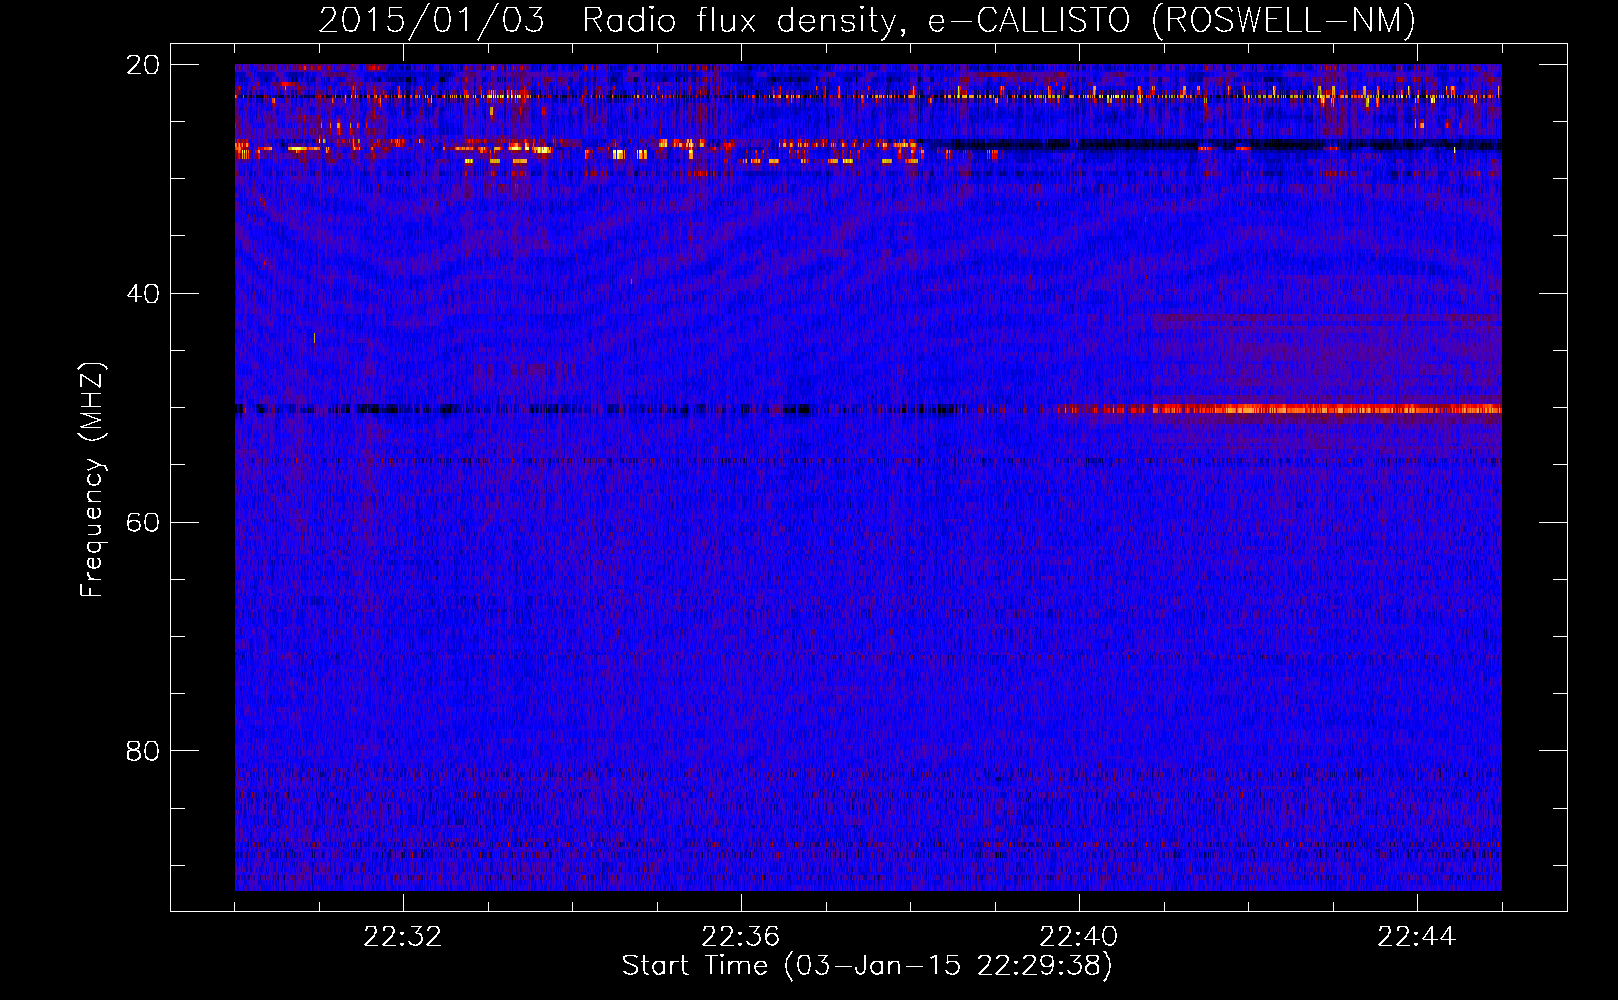Click the 40 frequency tick label
This screenshot has width=1618, height=1000.
(142, 294)
